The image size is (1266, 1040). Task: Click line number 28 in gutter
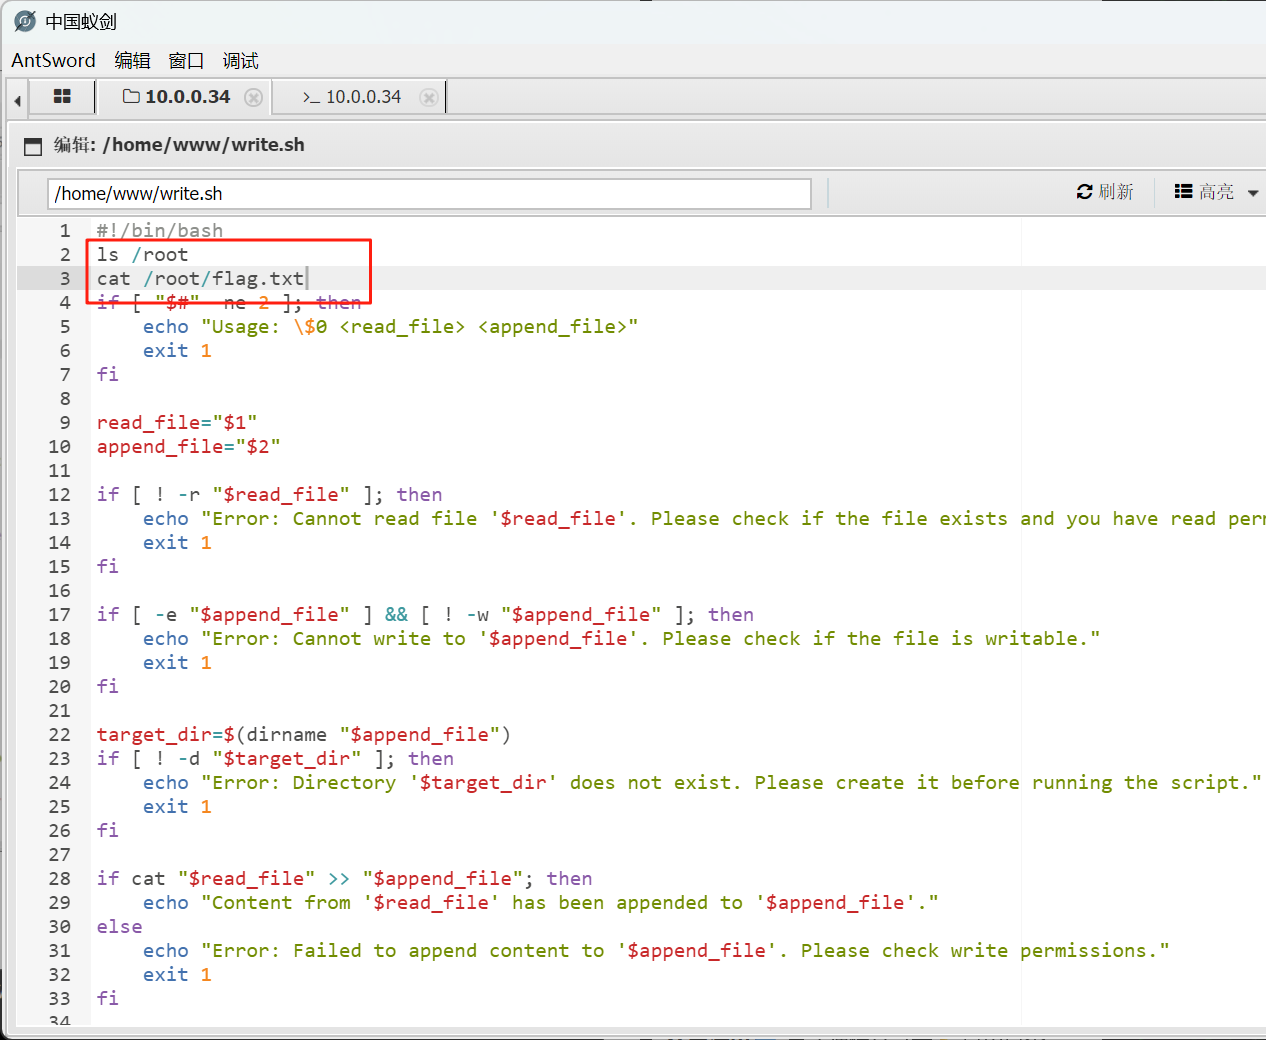tap(60, 878)
